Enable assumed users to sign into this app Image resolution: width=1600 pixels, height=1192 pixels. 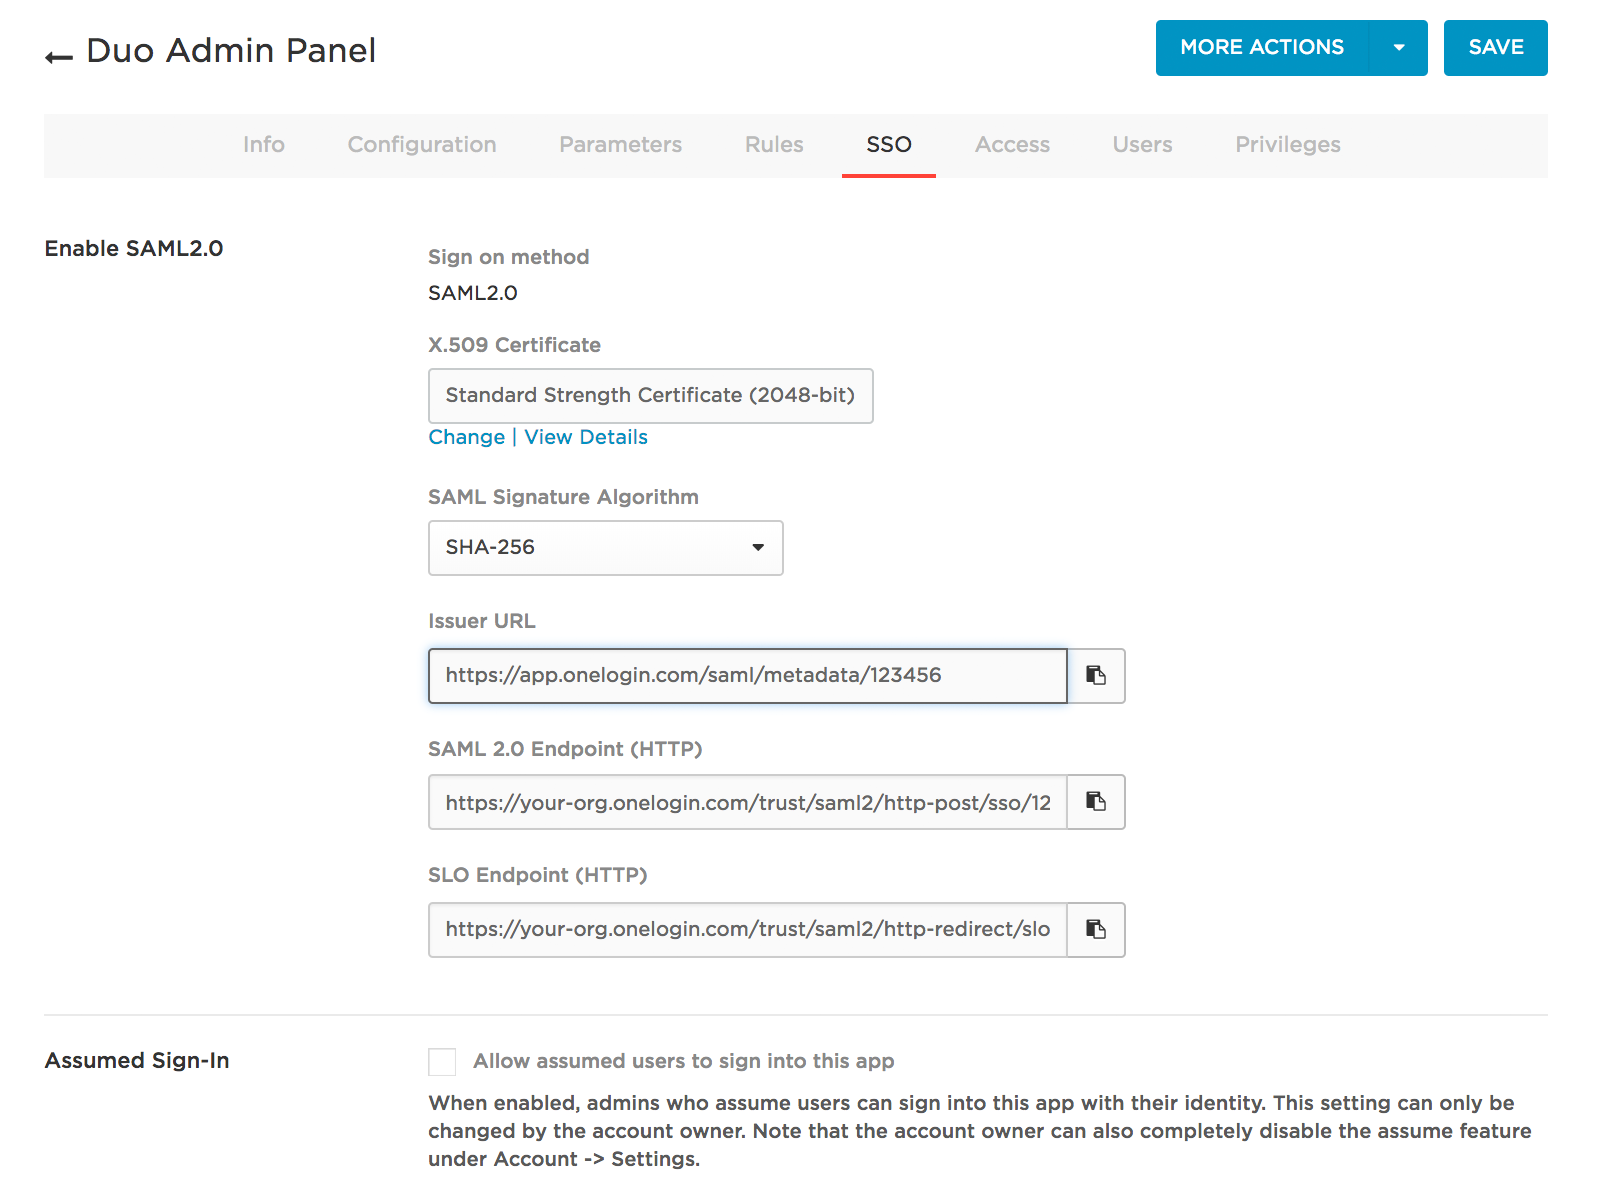(441, 1061)
